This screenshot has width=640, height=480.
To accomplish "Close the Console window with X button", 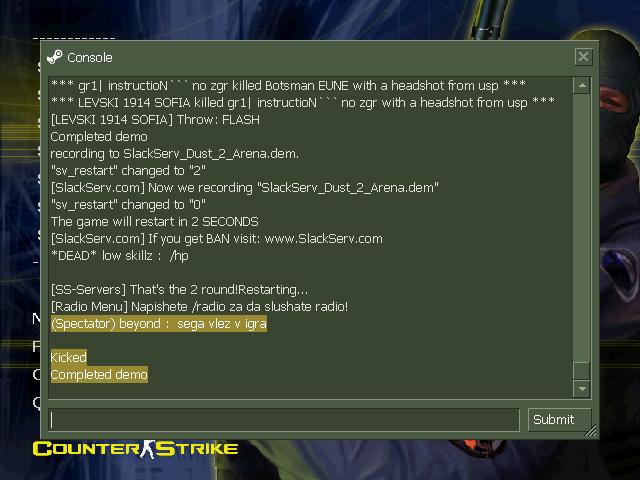I will click(583, 56).
